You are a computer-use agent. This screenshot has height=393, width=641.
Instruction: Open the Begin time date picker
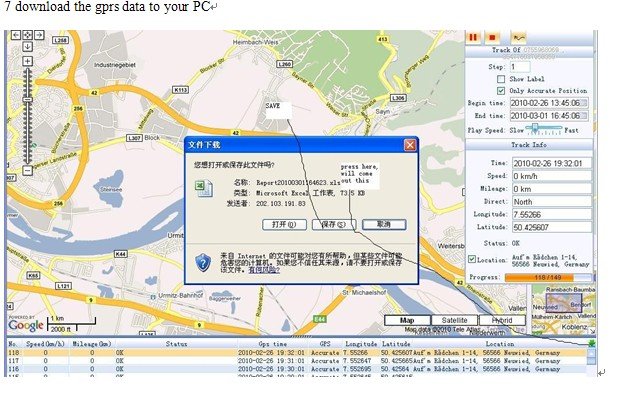click(585, 103)
